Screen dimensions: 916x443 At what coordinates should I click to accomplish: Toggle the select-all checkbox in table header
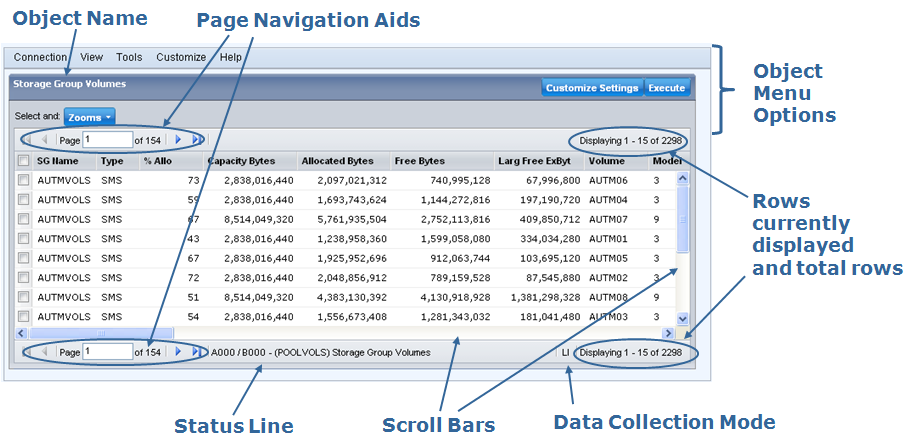pos(23,160)
